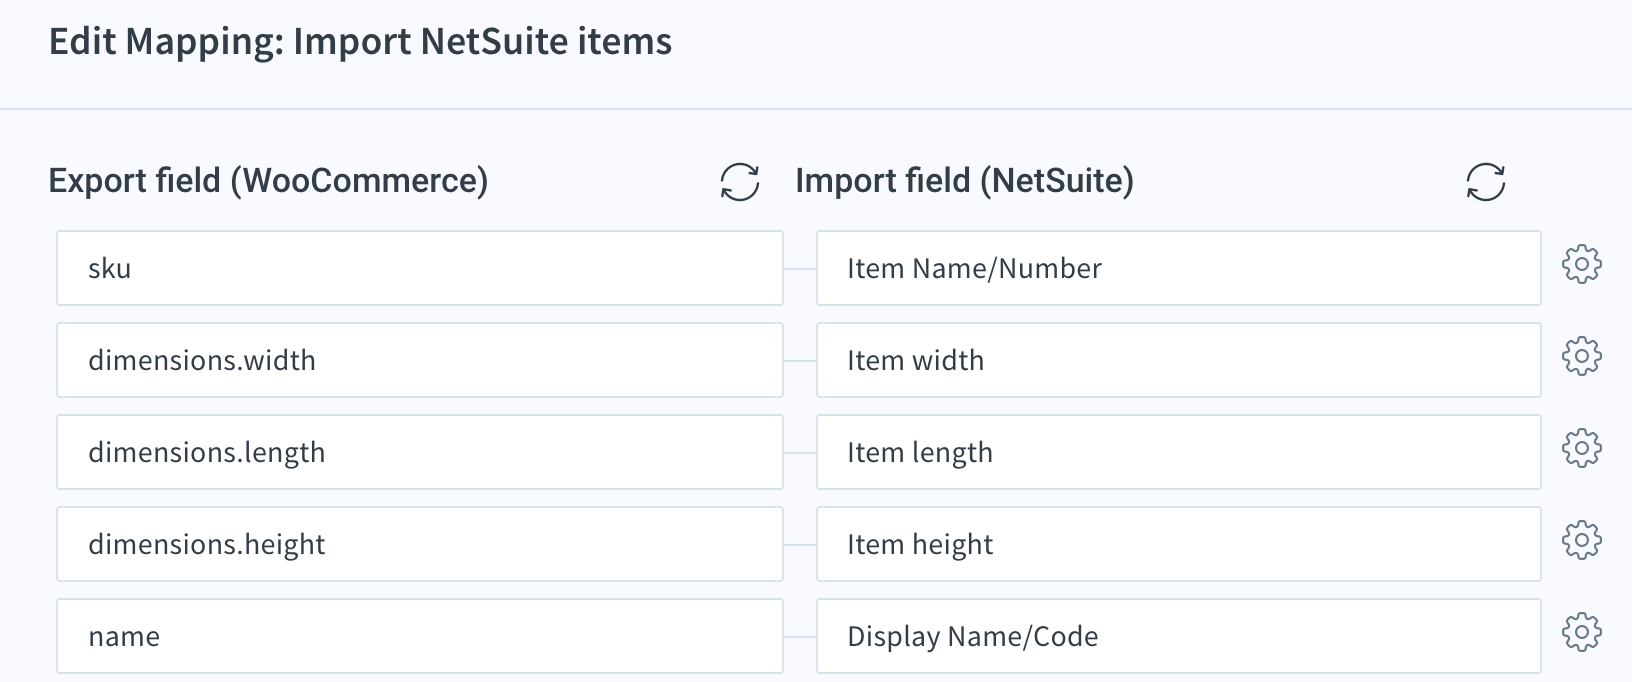Viewport: 1632px width, 682px height.
Task: Edit the name export field
Action: point(420,636)
